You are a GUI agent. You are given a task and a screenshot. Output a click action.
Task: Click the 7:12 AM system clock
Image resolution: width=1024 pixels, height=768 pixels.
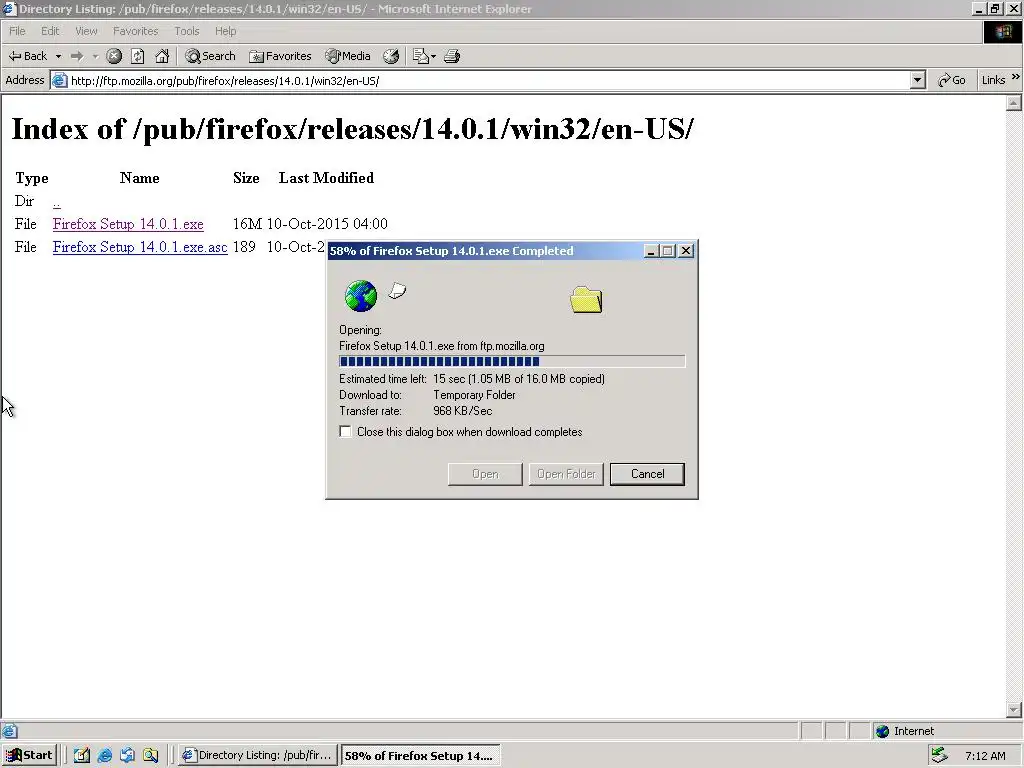pos(985,756)
